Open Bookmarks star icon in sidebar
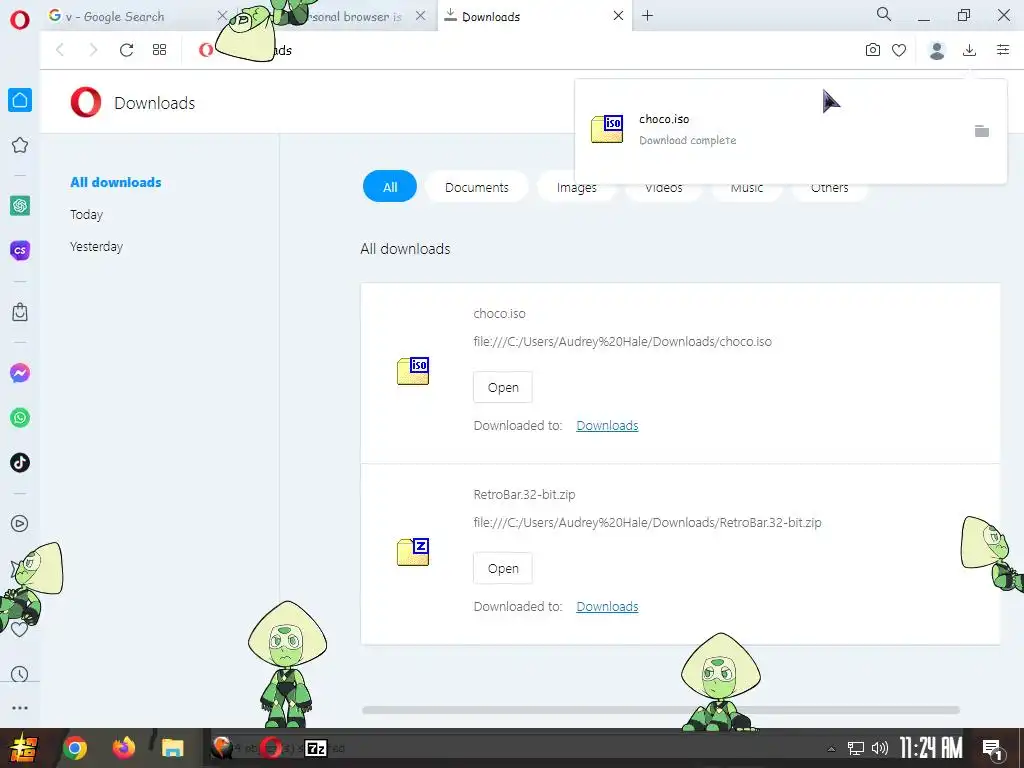The image size is (1024, 768). coord(20,145)
